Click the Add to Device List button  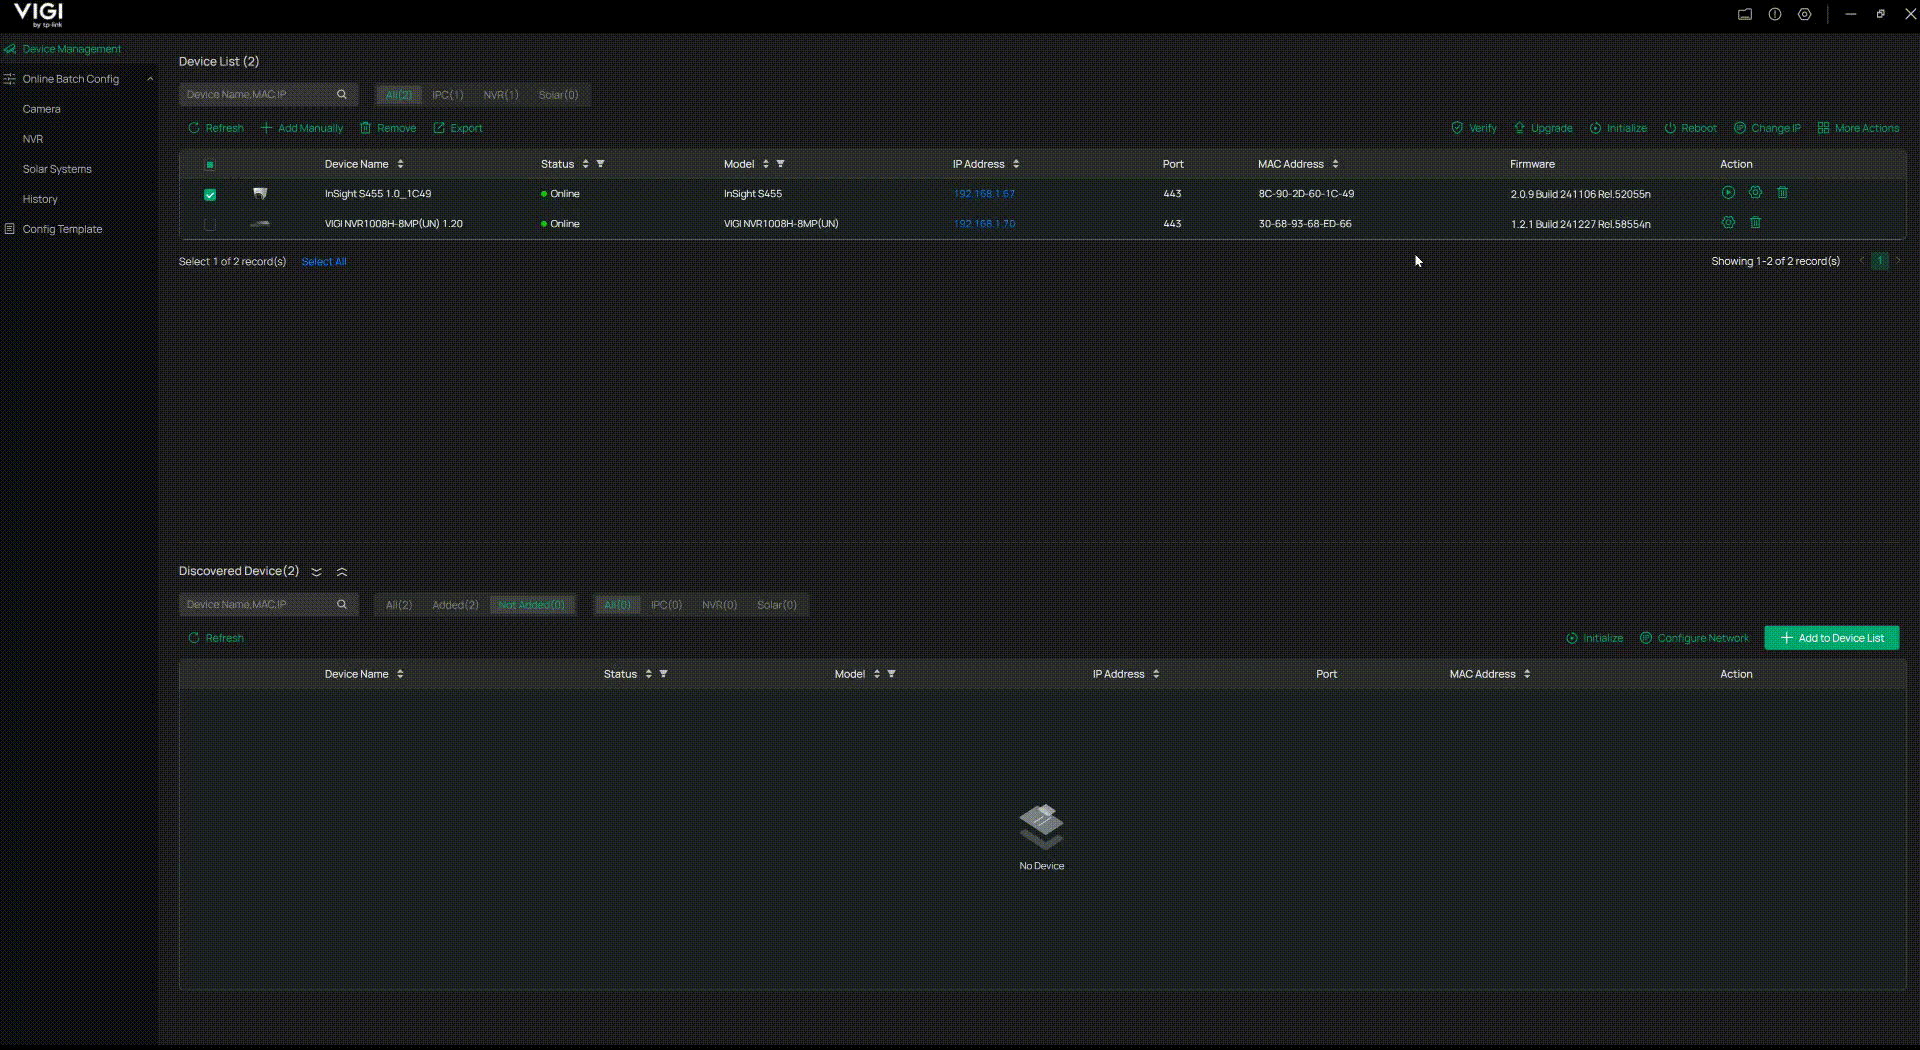[1832, 637]
